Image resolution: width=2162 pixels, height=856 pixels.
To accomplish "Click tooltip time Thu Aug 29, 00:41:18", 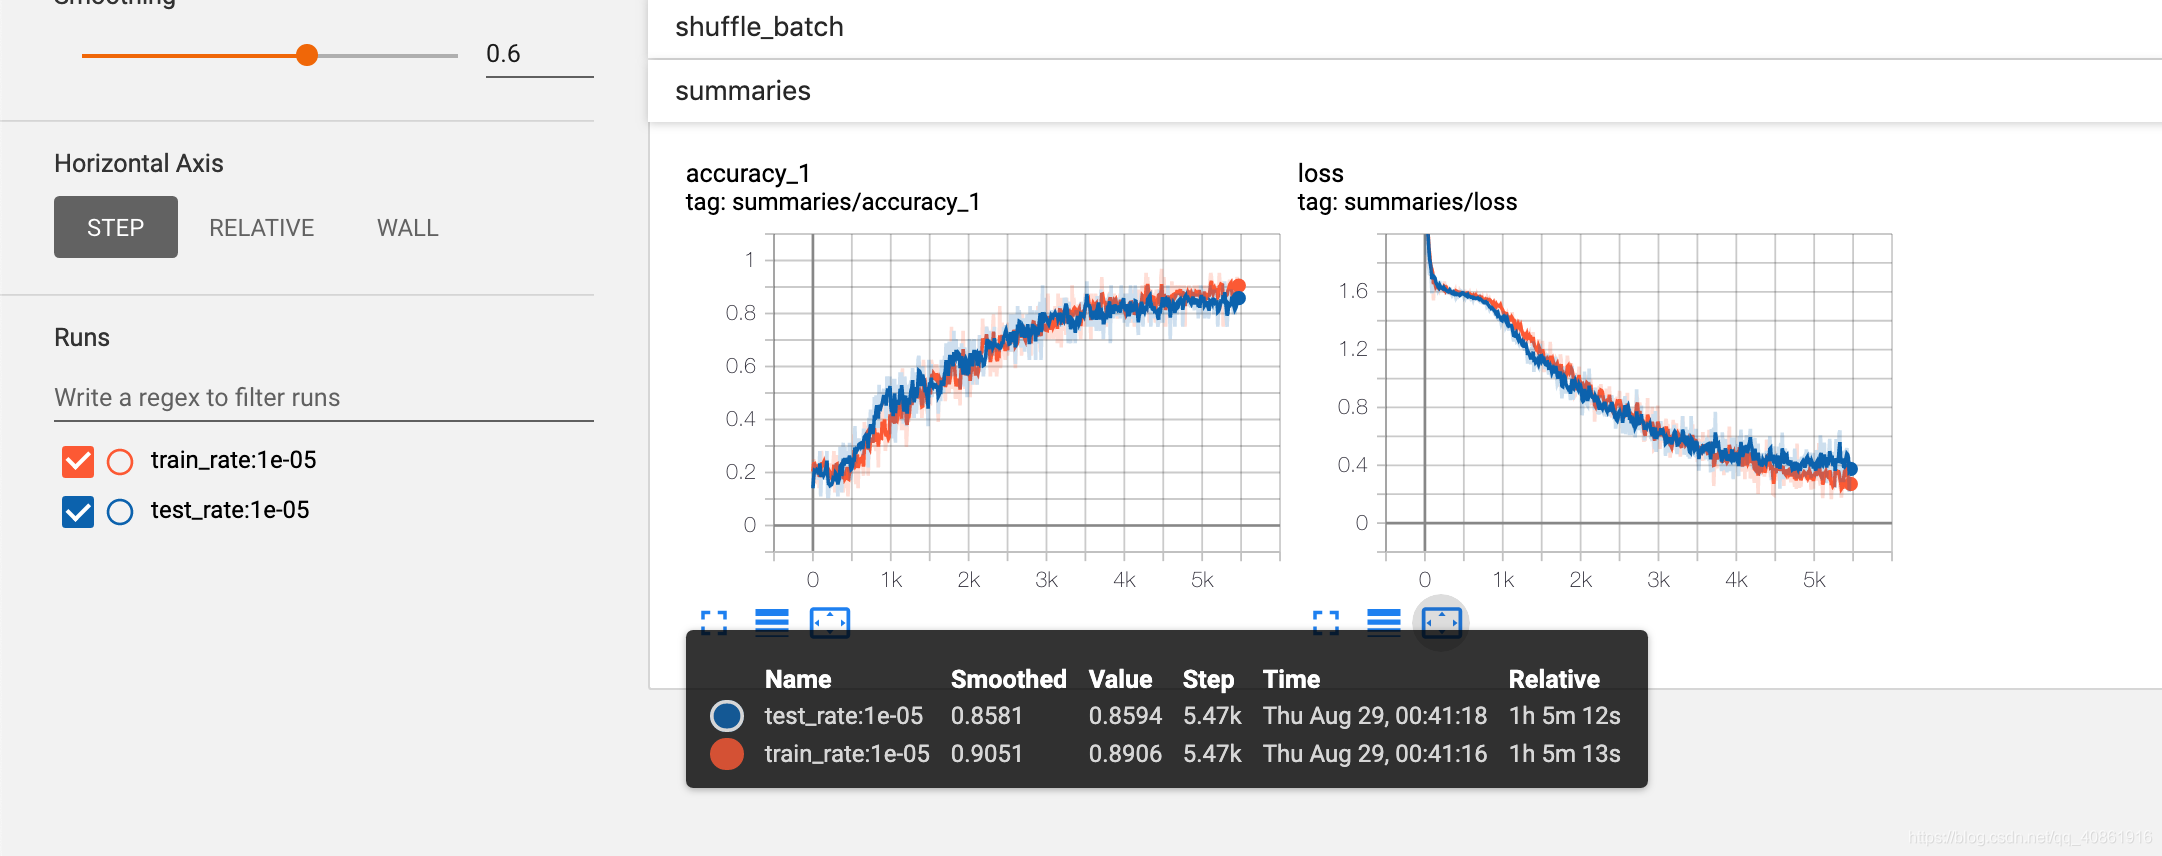I will (x=1375, y=716).
